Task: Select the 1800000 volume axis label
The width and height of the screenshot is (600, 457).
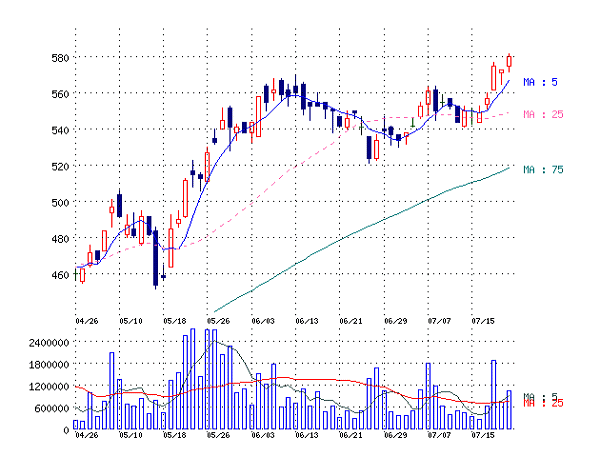Action: 49,364
